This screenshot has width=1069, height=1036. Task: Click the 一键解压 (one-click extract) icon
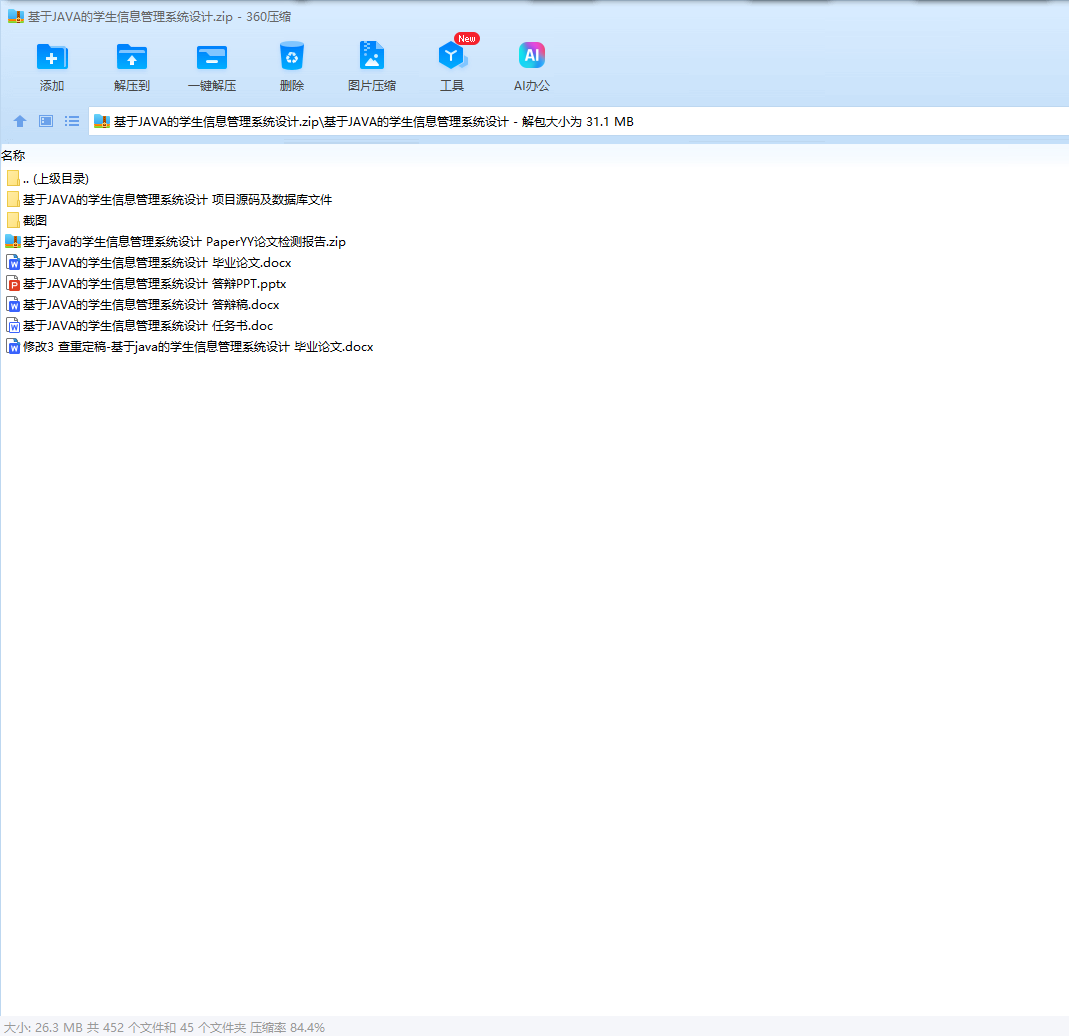coord(212,57)
